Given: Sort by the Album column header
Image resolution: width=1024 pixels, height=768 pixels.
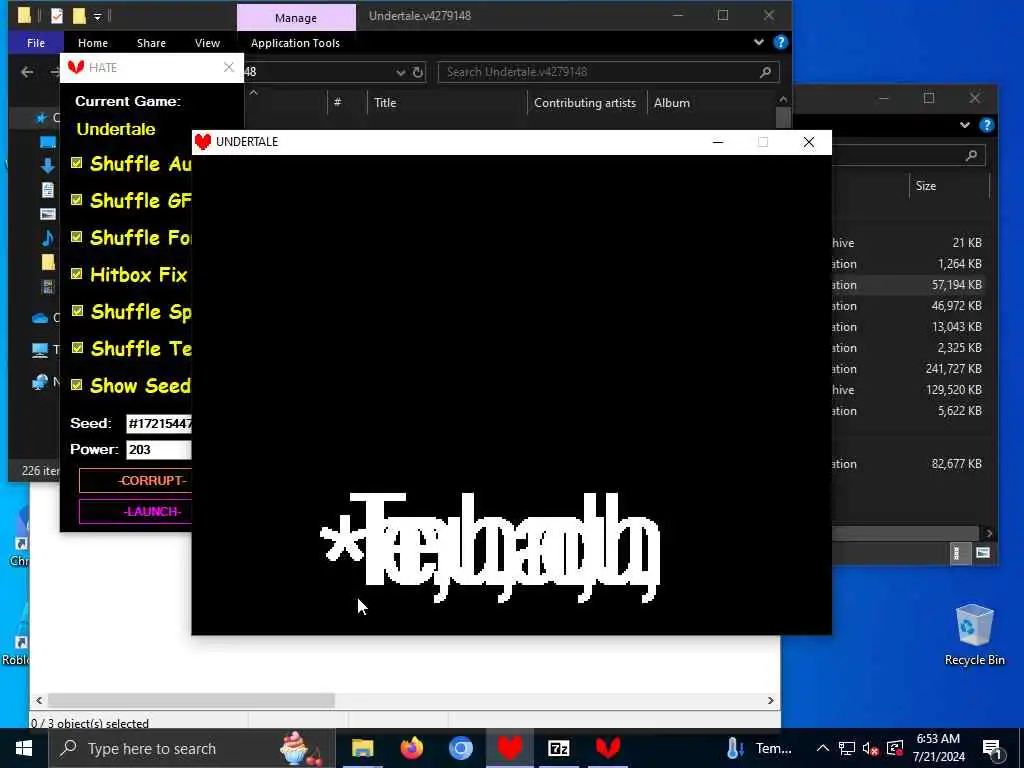Looking at the screenshot, I should [671, 103].
